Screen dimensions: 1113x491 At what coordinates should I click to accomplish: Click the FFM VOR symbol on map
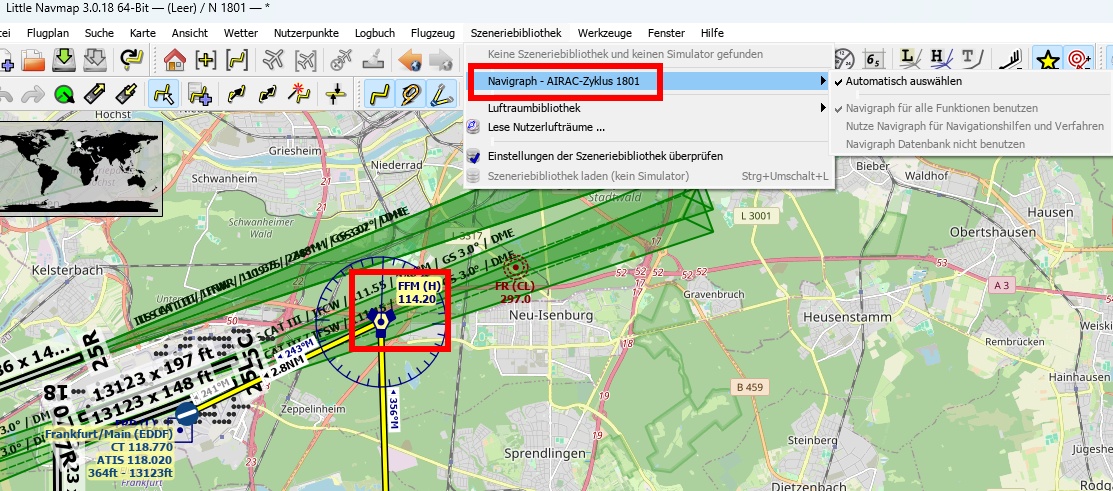point(381,322)
